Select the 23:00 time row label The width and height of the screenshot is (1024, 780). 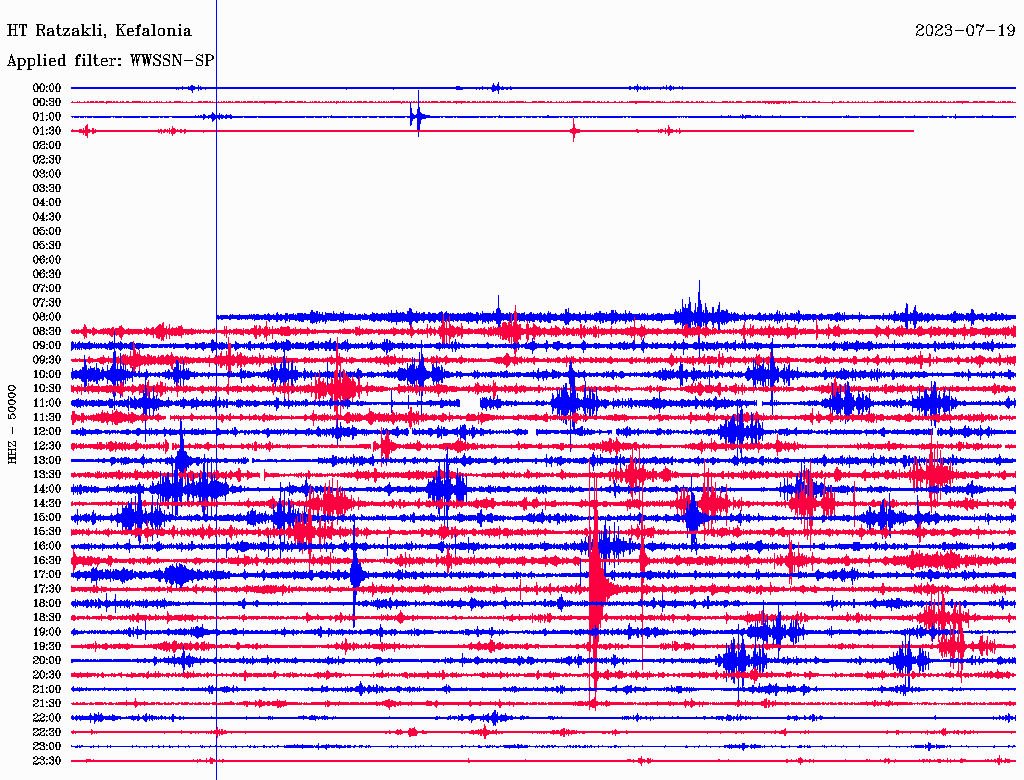tap(47, 747)
